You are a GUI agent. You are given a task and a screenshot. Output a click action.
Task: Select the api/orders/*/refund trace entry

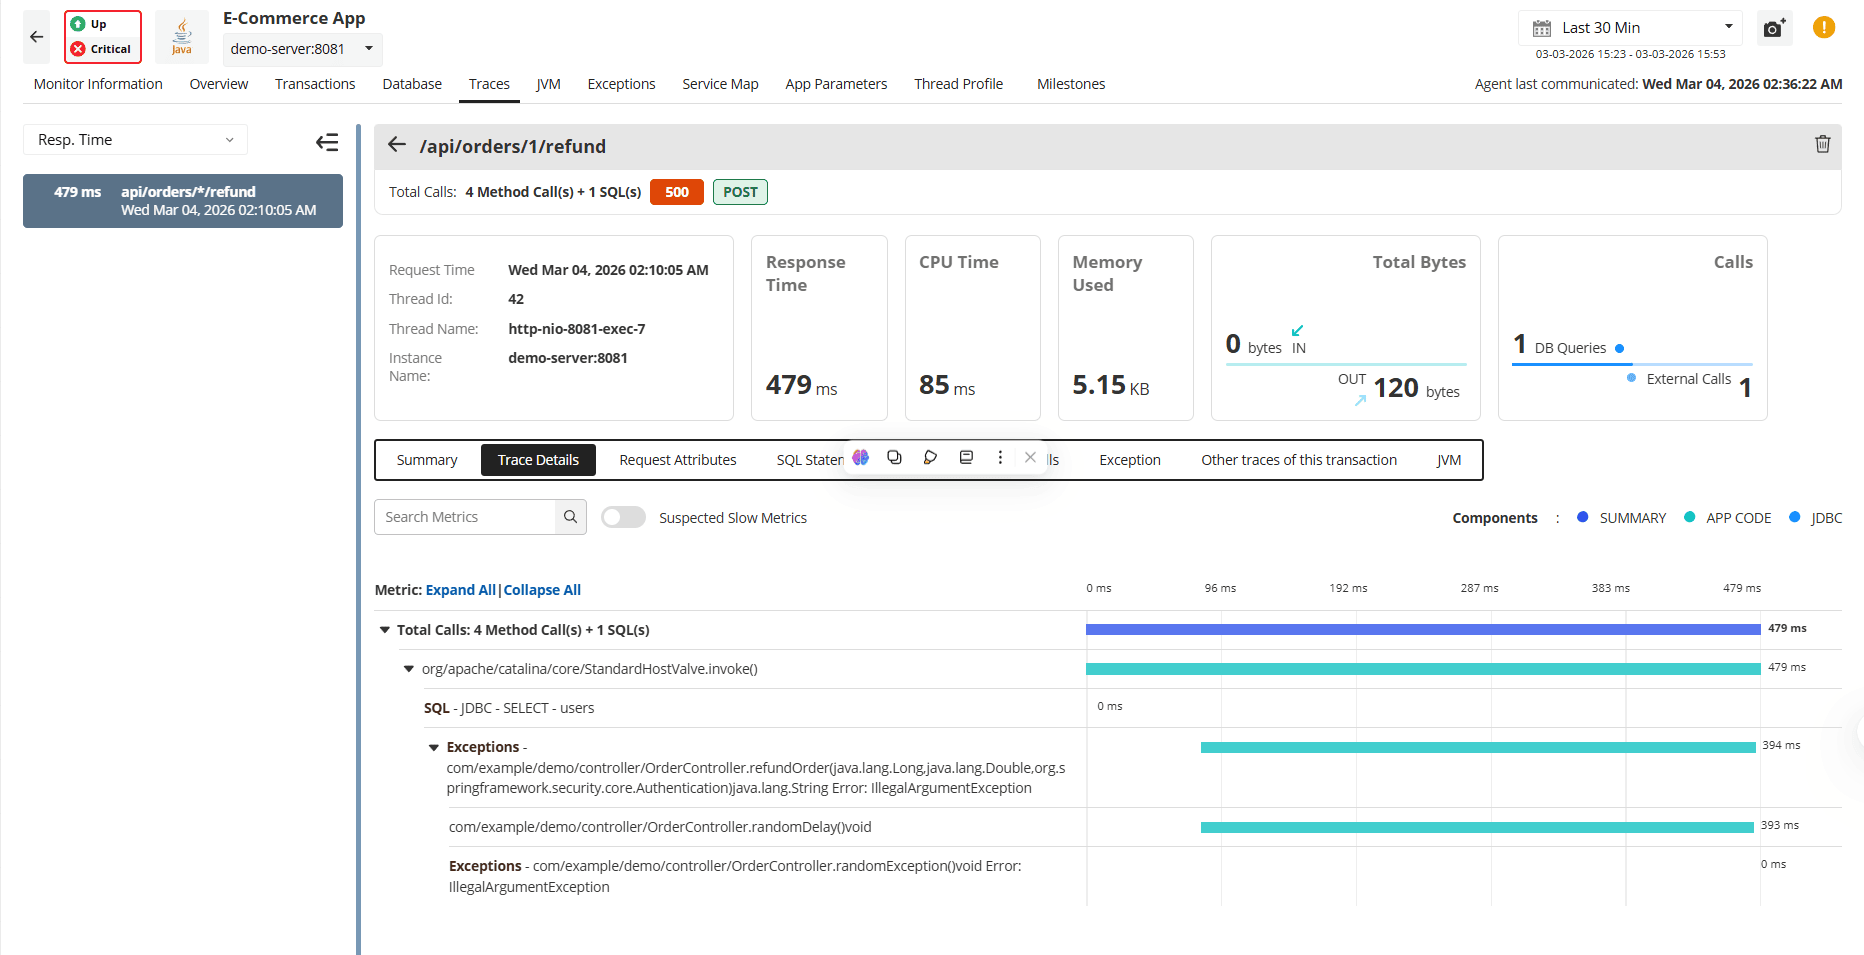(x=183, y=201)
